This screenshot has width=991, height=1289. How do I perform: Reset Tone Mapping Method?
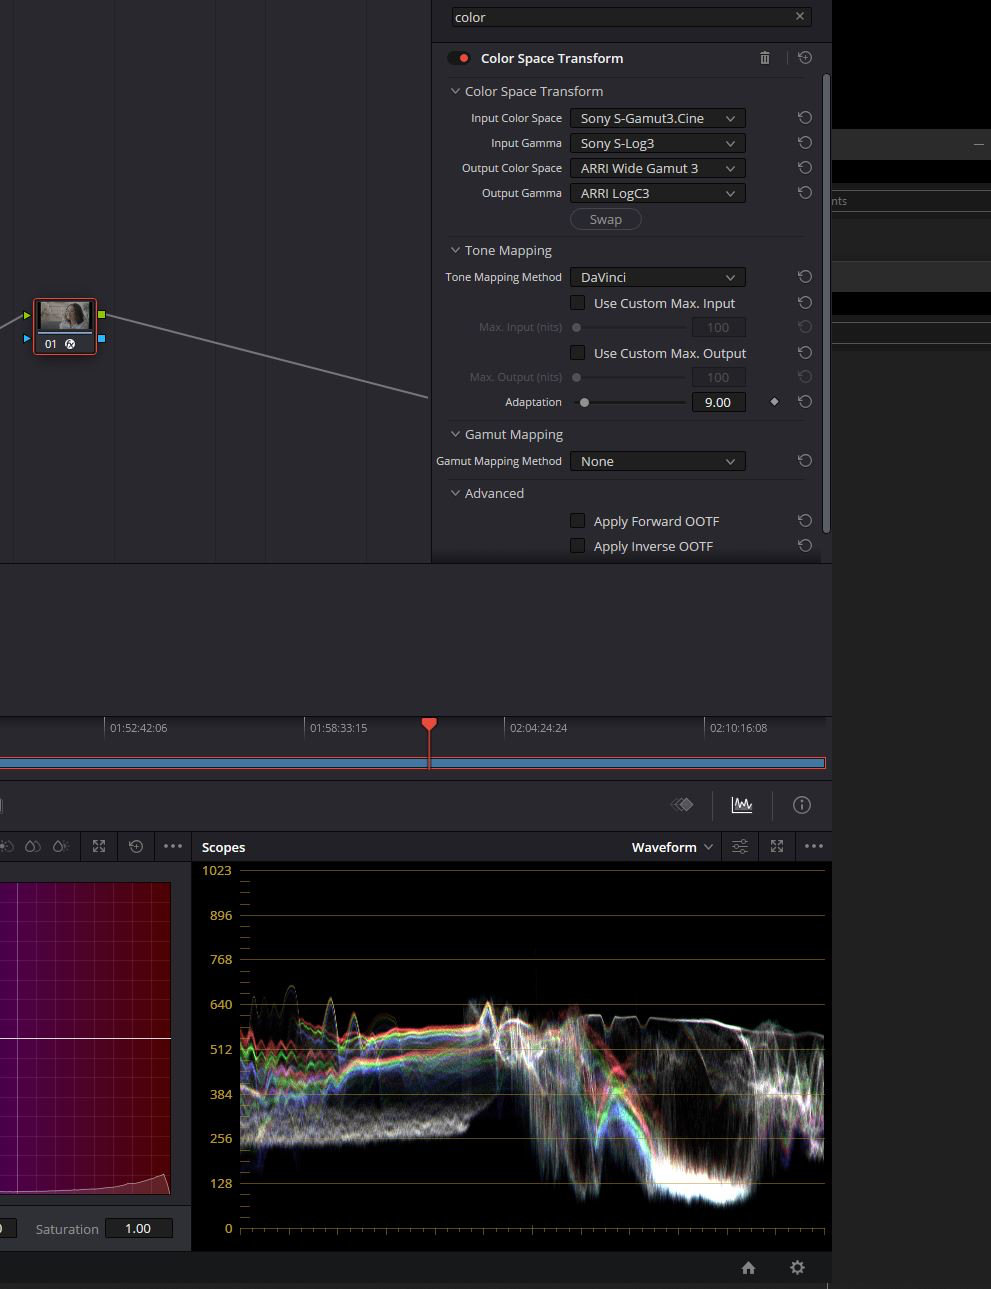[x=805, y=277]
